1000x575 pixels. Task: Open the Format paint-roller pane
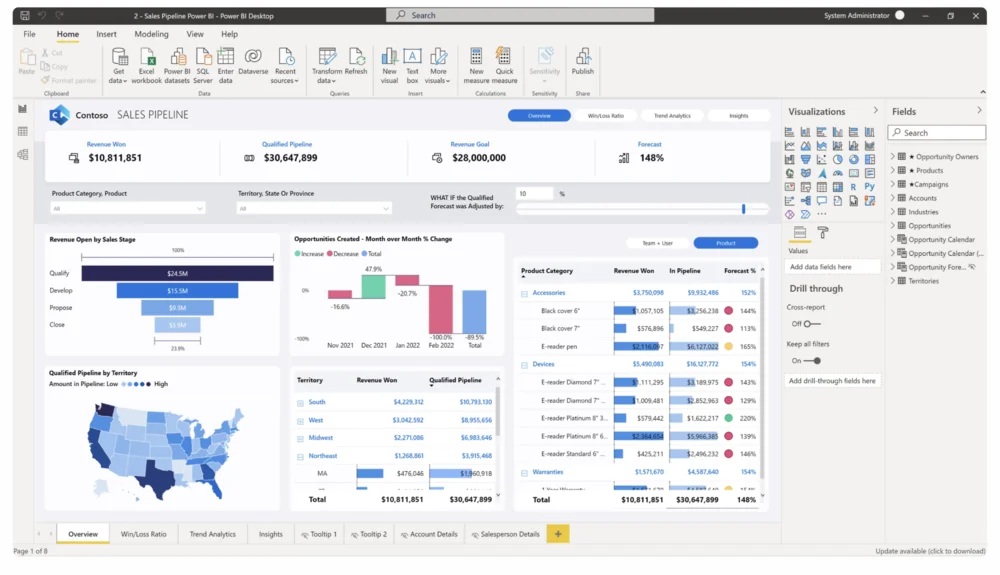[x=823, y=233]
